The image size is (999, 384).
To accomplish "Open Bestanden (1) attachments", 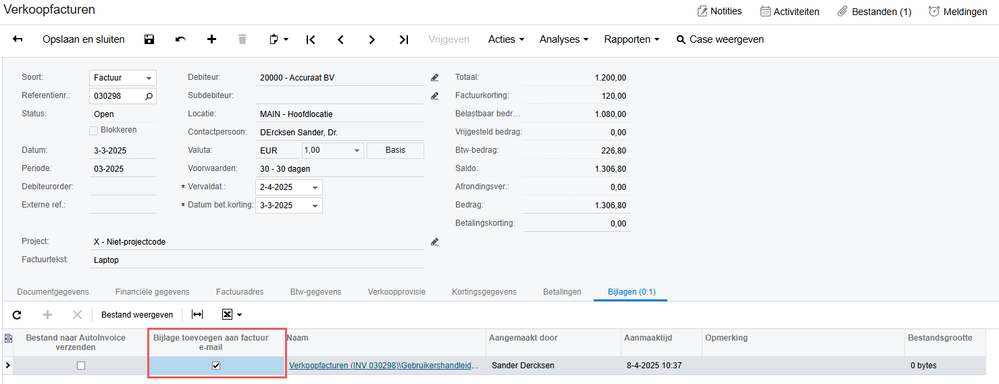I will (x=874, y=11).
